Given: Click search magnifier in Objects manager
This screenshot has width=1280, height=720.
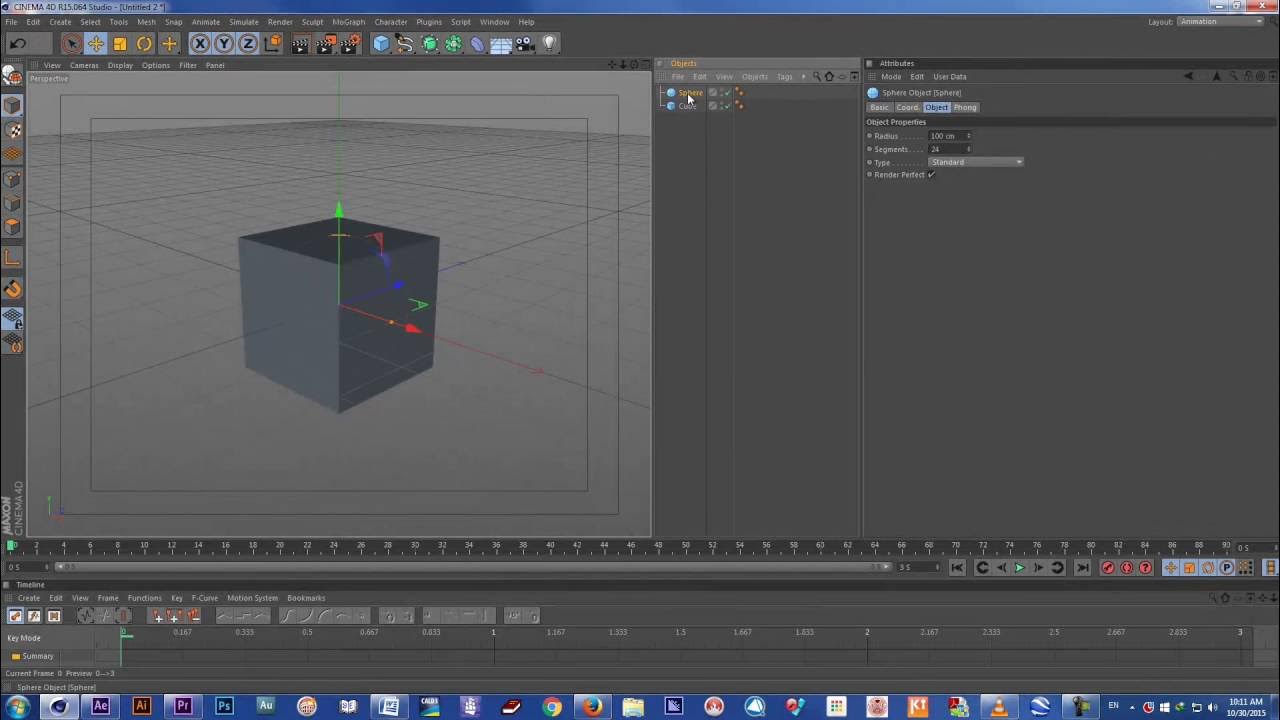Looking at the screenshot, I should (x=816, y=77).
